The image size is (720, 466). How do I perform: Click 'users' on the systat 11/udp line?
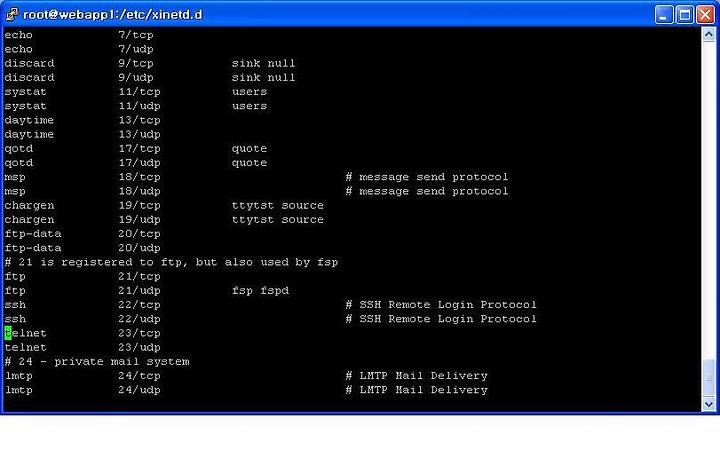(249, 106)
